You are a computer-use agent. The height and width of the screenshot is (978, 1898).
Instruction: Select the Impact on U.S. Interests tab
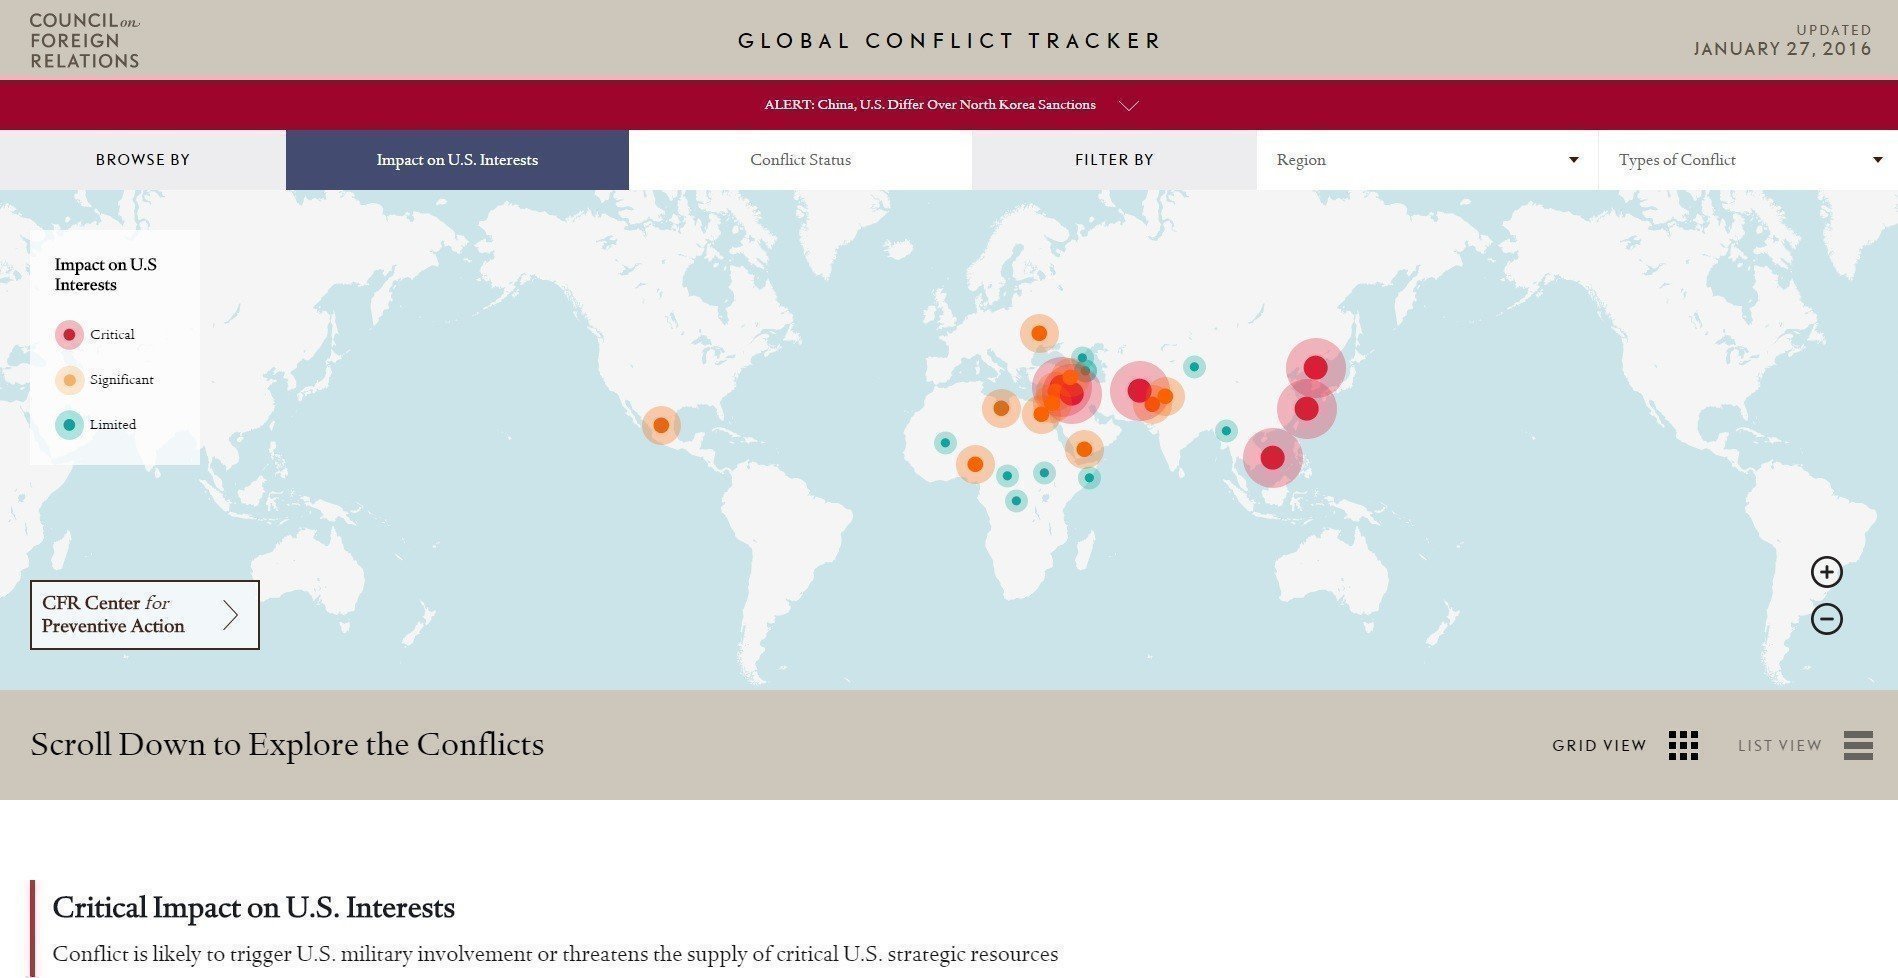pos(457,160)
